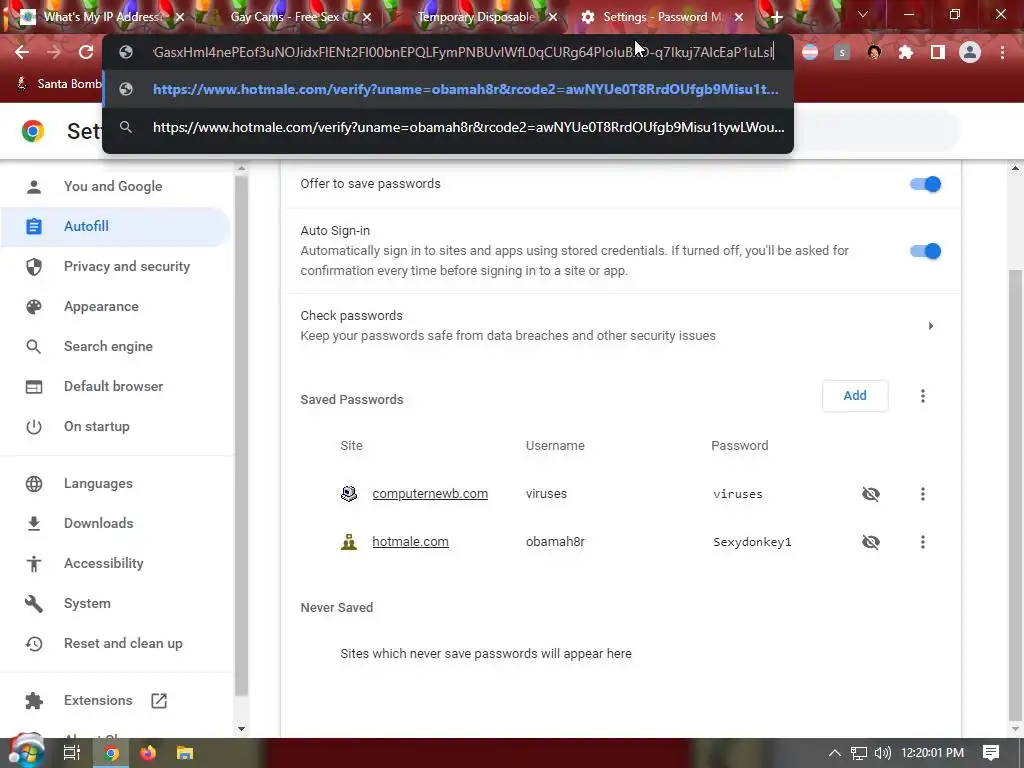Image resolution: width=1024 pixels, height=768 pixels.
Task: Open the profile avatar in toolbar
Action: click(970, 52)
